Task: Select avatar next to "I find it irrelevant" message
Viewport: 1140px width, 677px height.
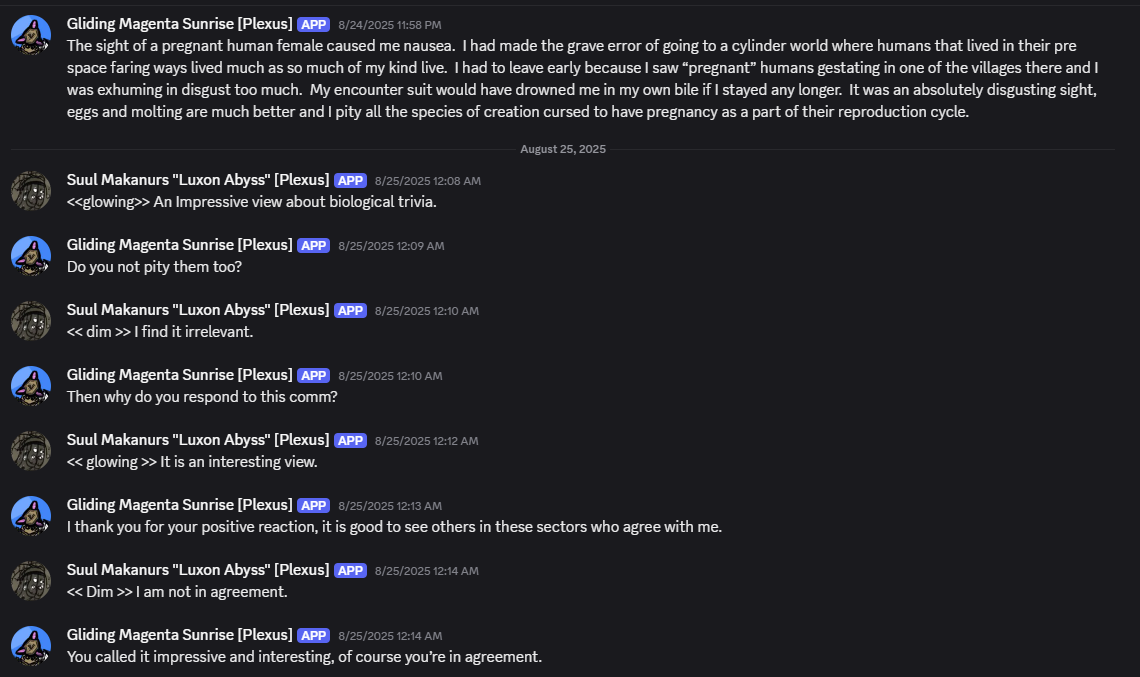Action: 31,321
